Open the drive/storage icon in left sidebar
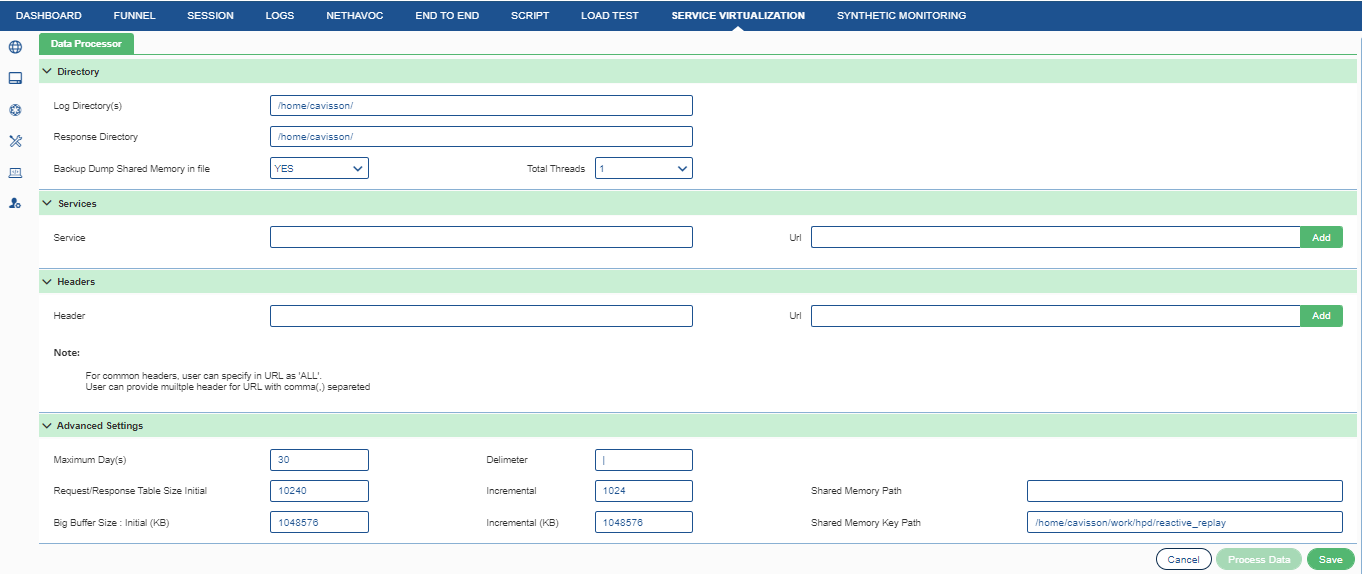Screen dimensions: 1362x574 coord(15,78)
